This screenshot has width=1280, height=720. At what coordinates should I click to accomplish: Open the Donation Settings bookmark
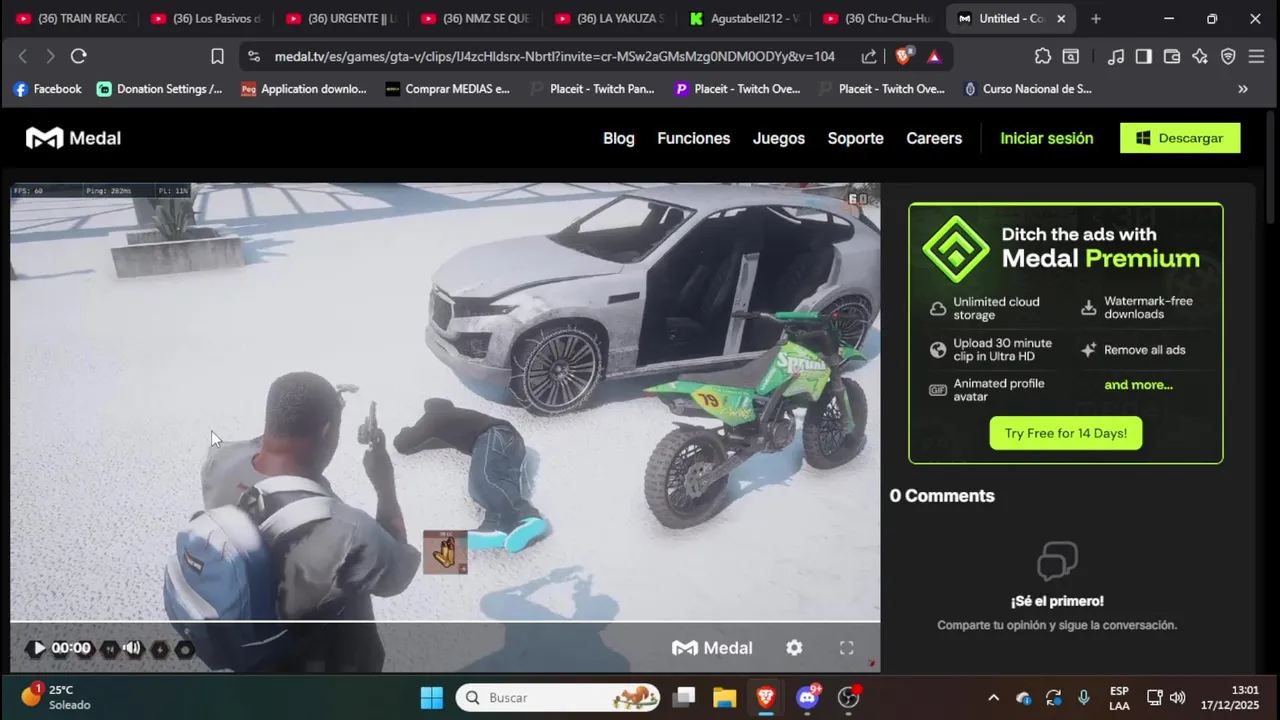click(160, 89)
